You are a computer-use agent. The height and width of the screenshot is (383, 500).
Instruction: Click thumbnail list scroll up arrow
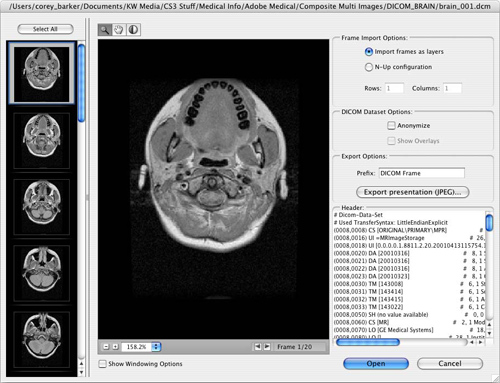[81, 364]
